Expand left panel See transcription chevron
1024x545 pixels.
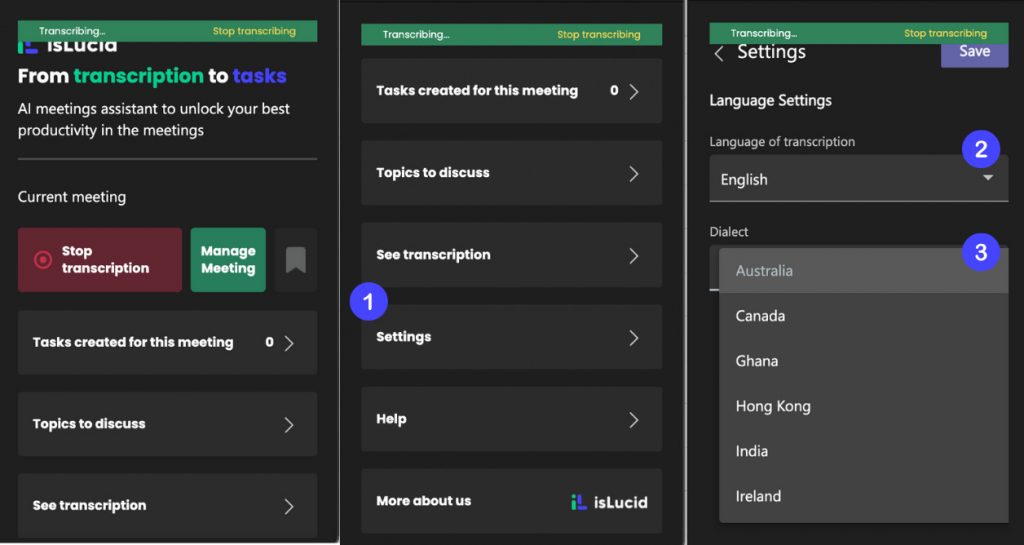289,506
